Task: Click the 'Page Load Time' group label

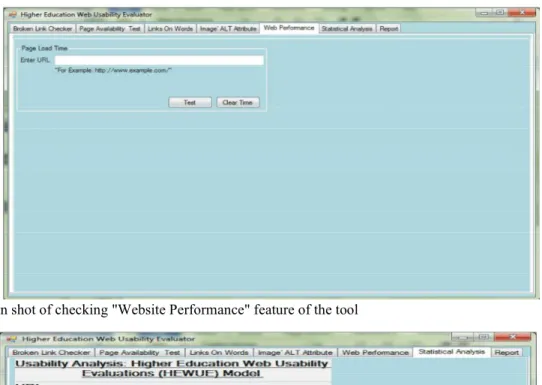Action: click(44, 48)
